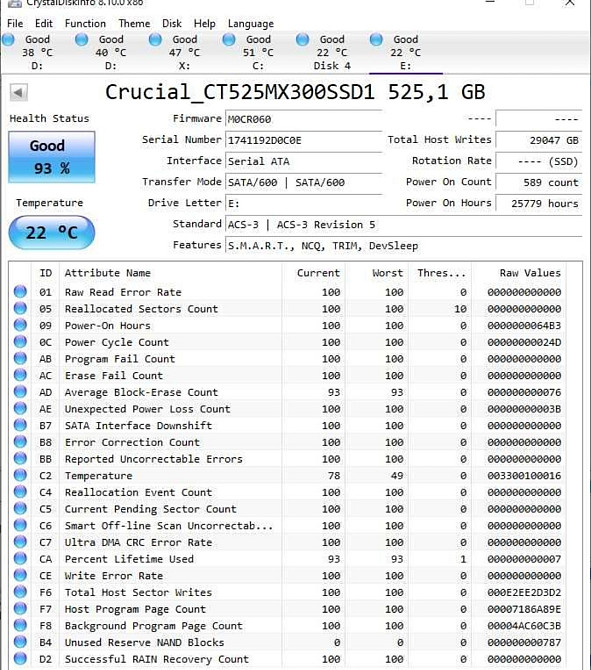Click status icon for Raw Read Error Rate
Image resolution: width=591 pixels, height=670 pixels.
pos(20,292)
